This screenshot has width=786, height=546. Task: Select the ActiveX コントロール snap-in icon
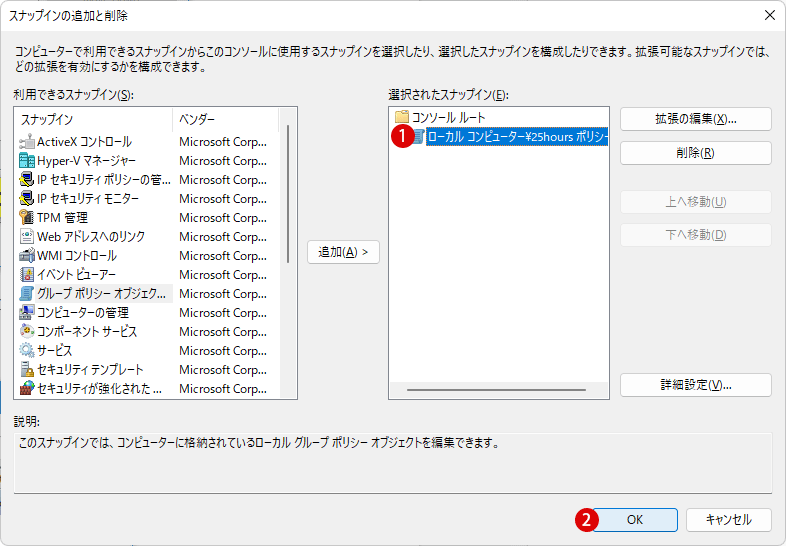click(x=27, y=142)
